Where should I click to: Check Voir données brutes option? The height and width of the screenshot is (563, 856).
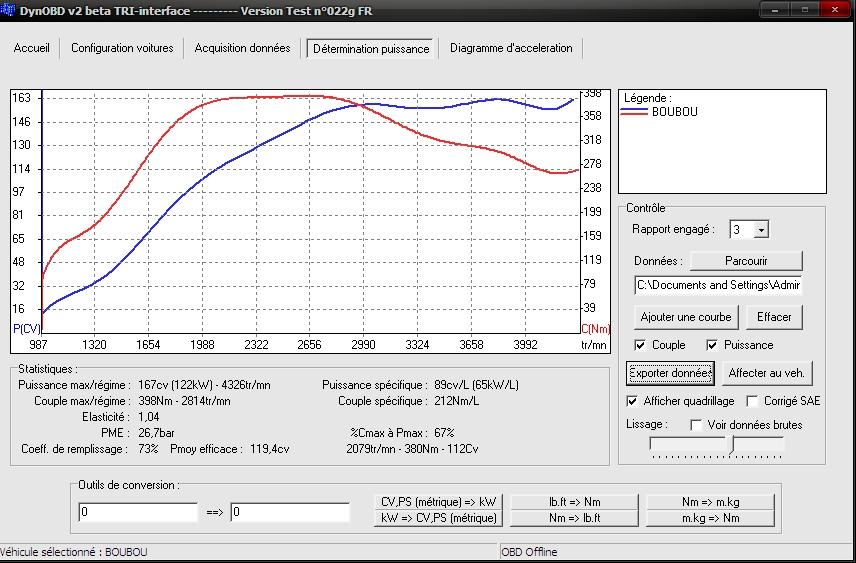point(696,425)
